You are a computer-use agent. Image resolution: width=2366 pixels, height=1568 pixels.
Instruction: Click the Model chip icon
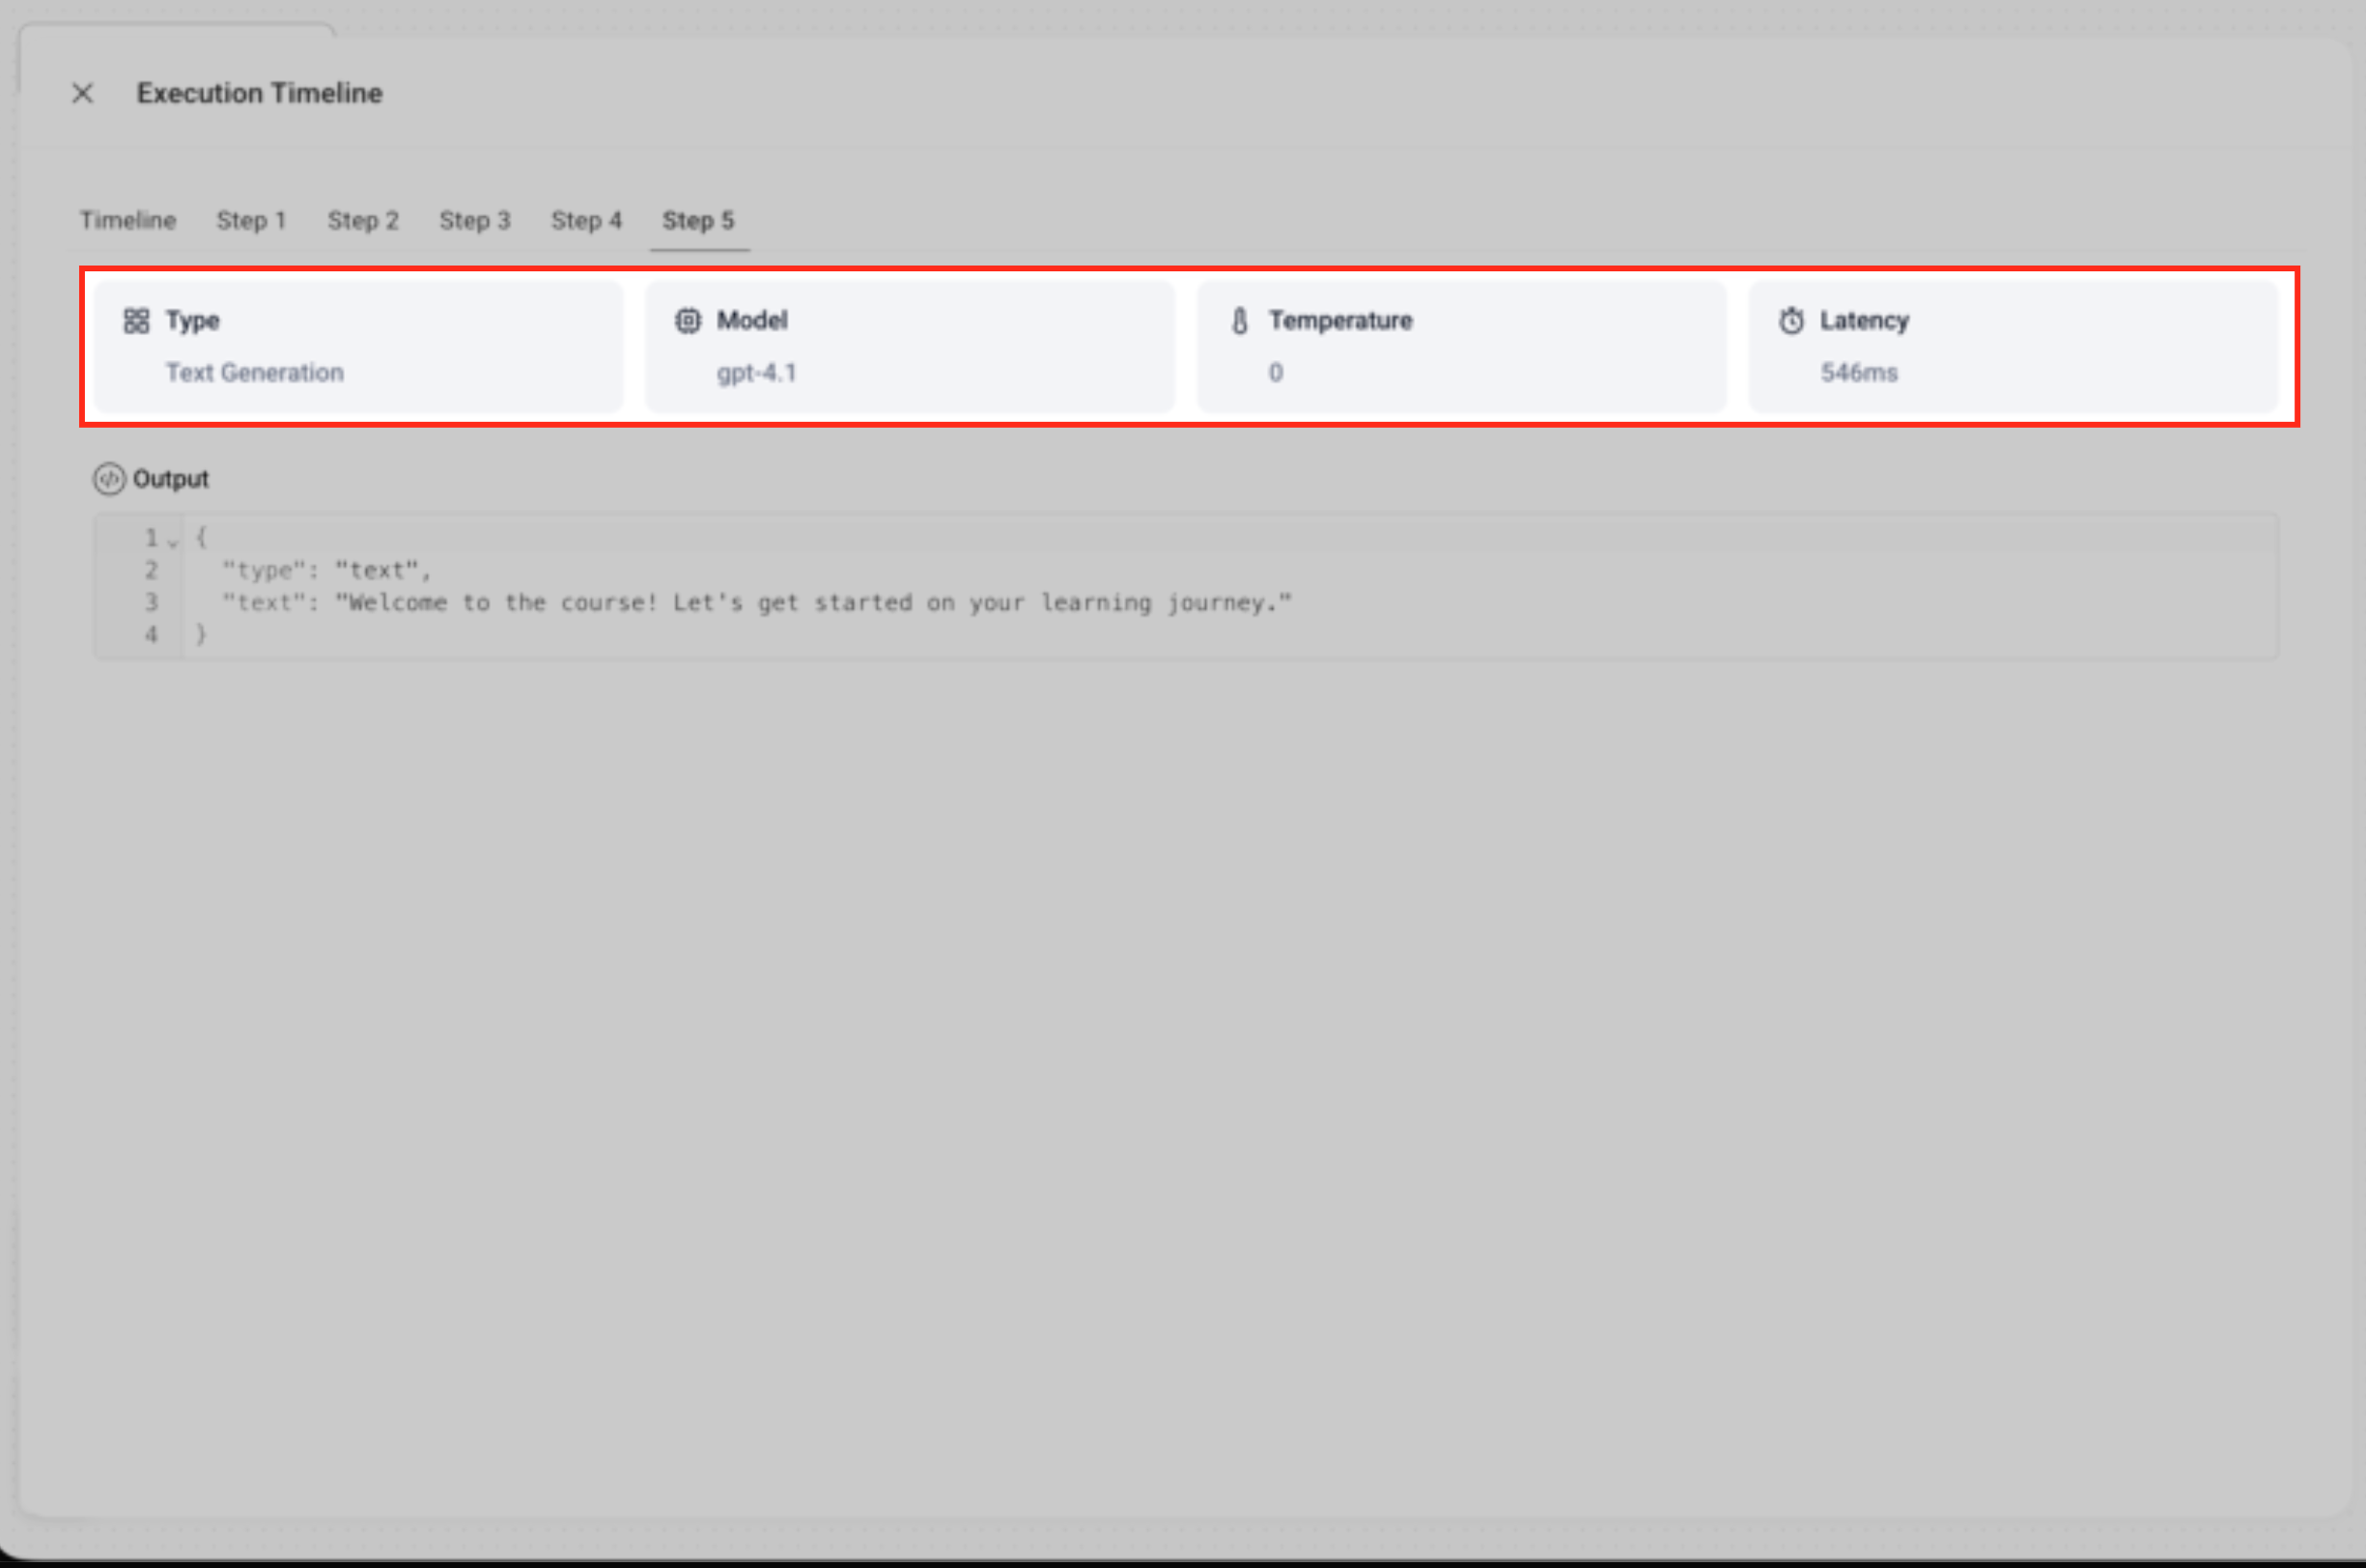coord(688,321)
